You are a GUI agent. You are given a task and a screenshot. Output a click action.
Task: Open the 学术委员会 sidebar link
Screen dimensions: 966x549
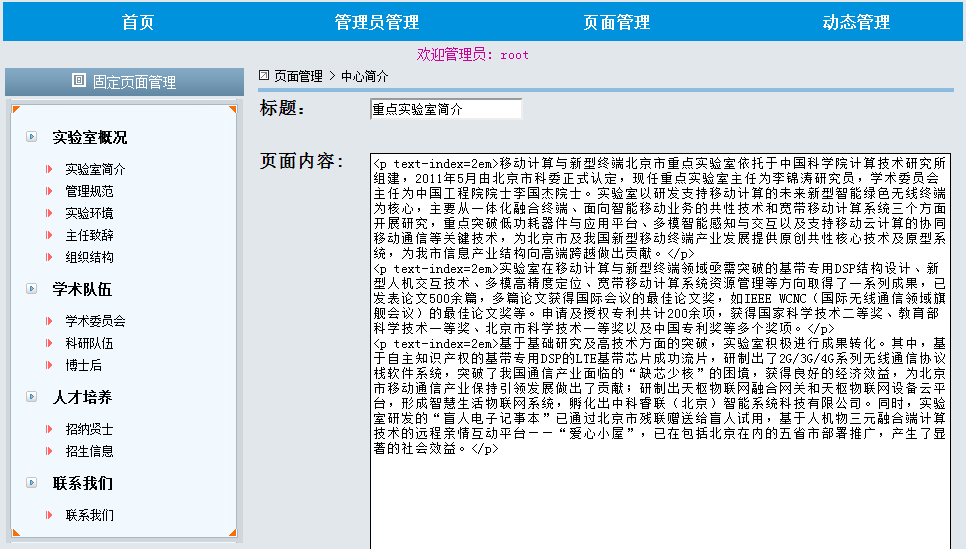click(95, 321)
